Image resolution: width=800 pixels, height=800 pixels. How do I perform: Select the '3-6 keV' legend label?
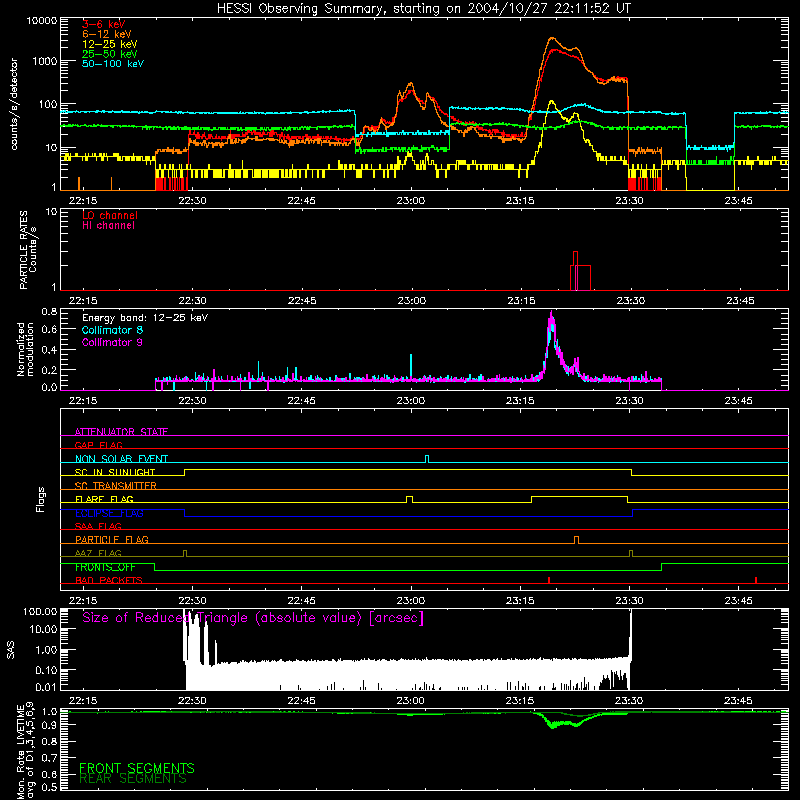click(x=104, y=24)
